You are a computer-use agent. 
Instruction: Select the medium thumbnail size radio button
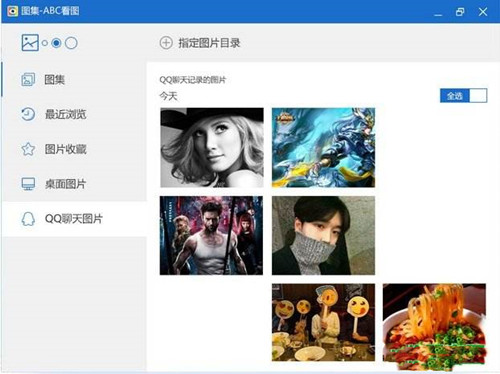coord(56,43)
